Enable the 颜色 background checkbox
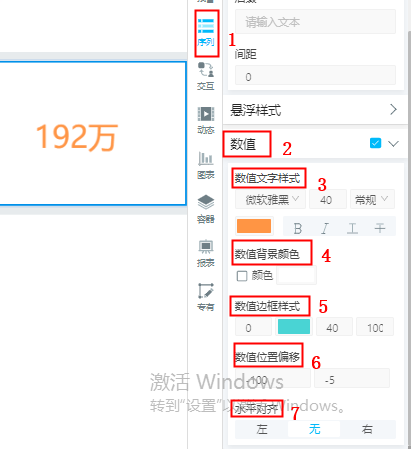 (242, 276)
